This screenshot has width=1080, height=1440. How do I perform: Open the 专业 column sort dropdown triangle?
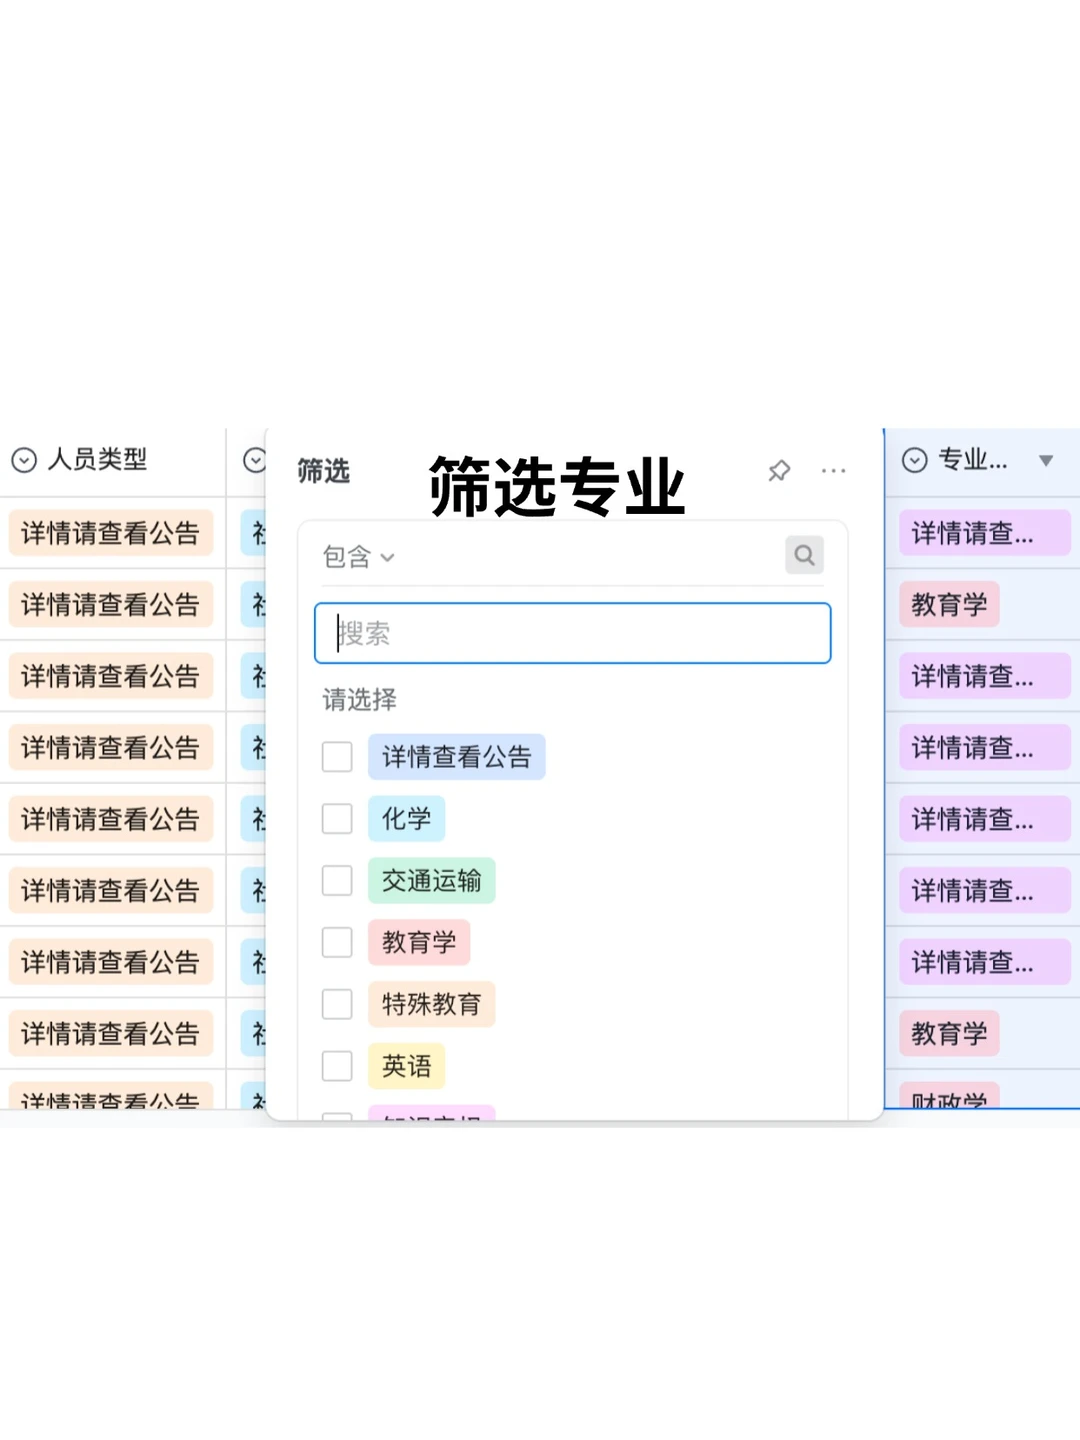click(1045, 460)
